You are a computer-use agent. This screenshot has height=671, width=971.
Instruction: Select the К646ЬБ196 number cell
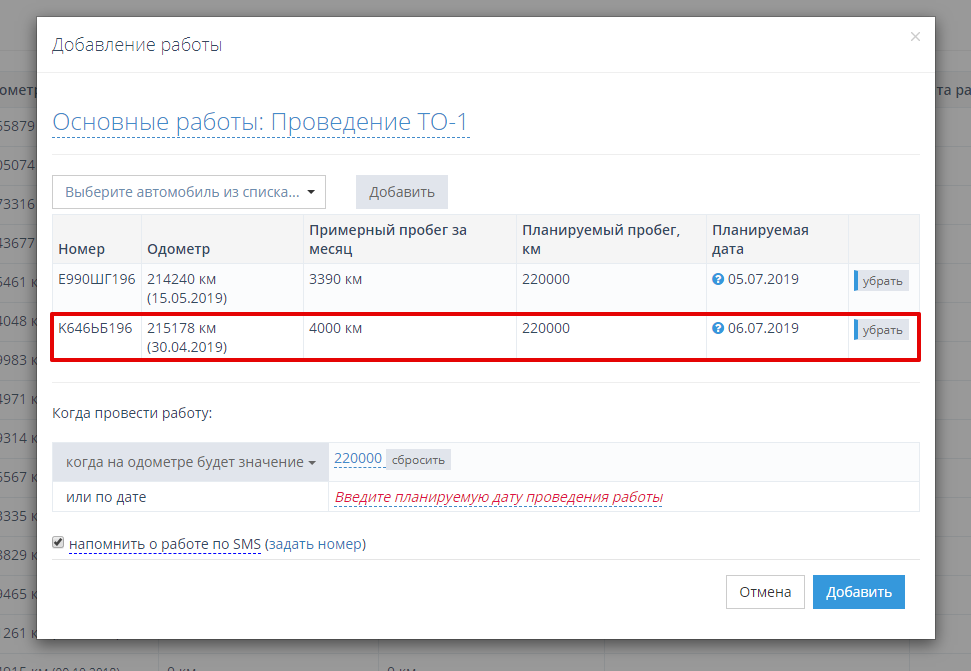tap(95, 328)
